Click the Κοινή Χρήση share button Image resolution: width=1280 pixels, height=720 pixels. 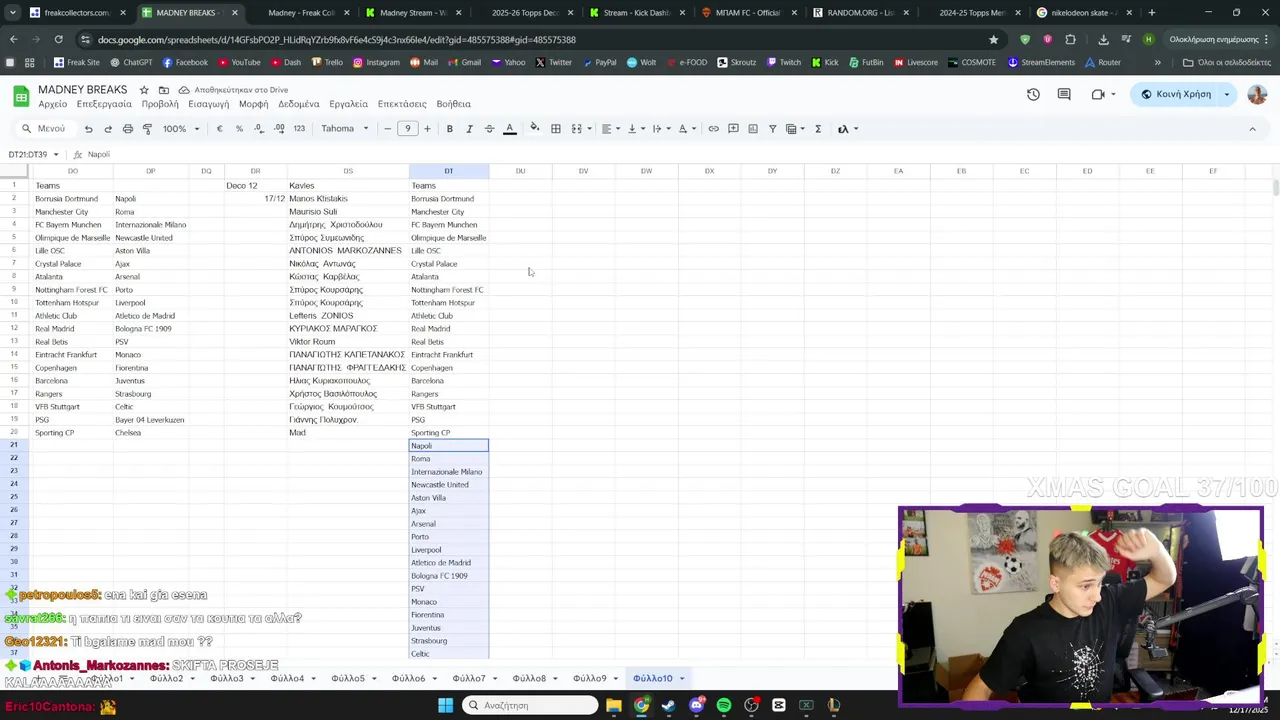1175,94
